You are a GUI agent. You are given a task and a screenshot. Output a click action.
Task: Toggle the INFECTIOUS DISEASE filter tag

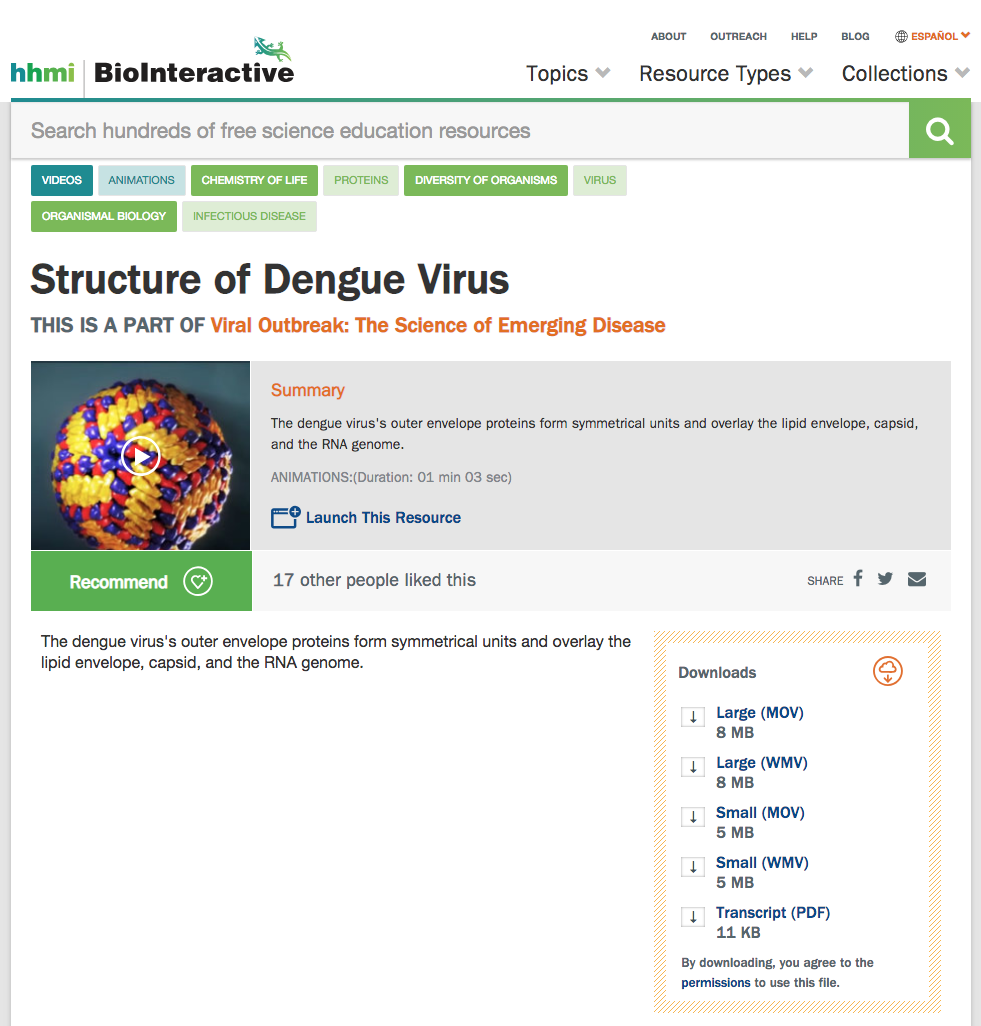pyautogui.click(x=249, y=215)
